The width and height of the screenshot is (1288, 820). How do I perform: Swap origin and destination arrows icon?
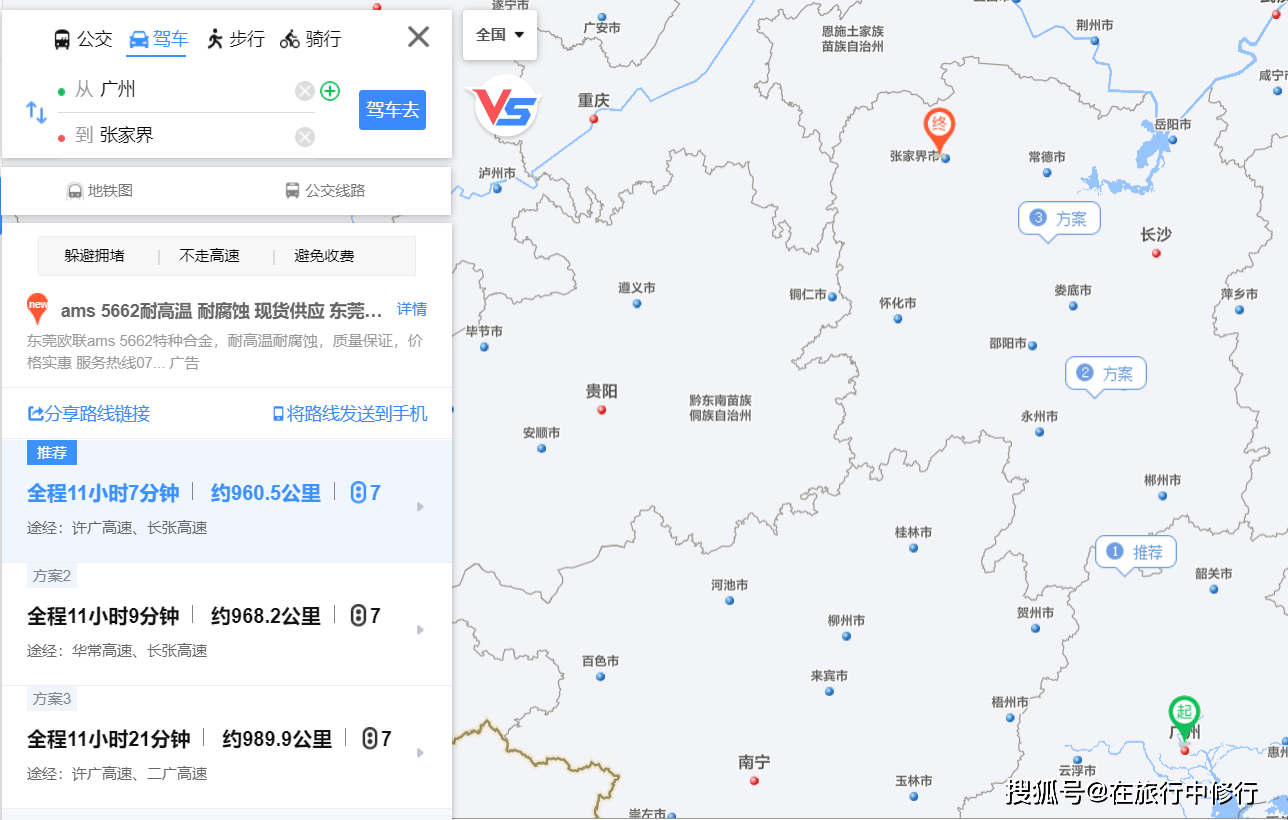tap(36, 112)
